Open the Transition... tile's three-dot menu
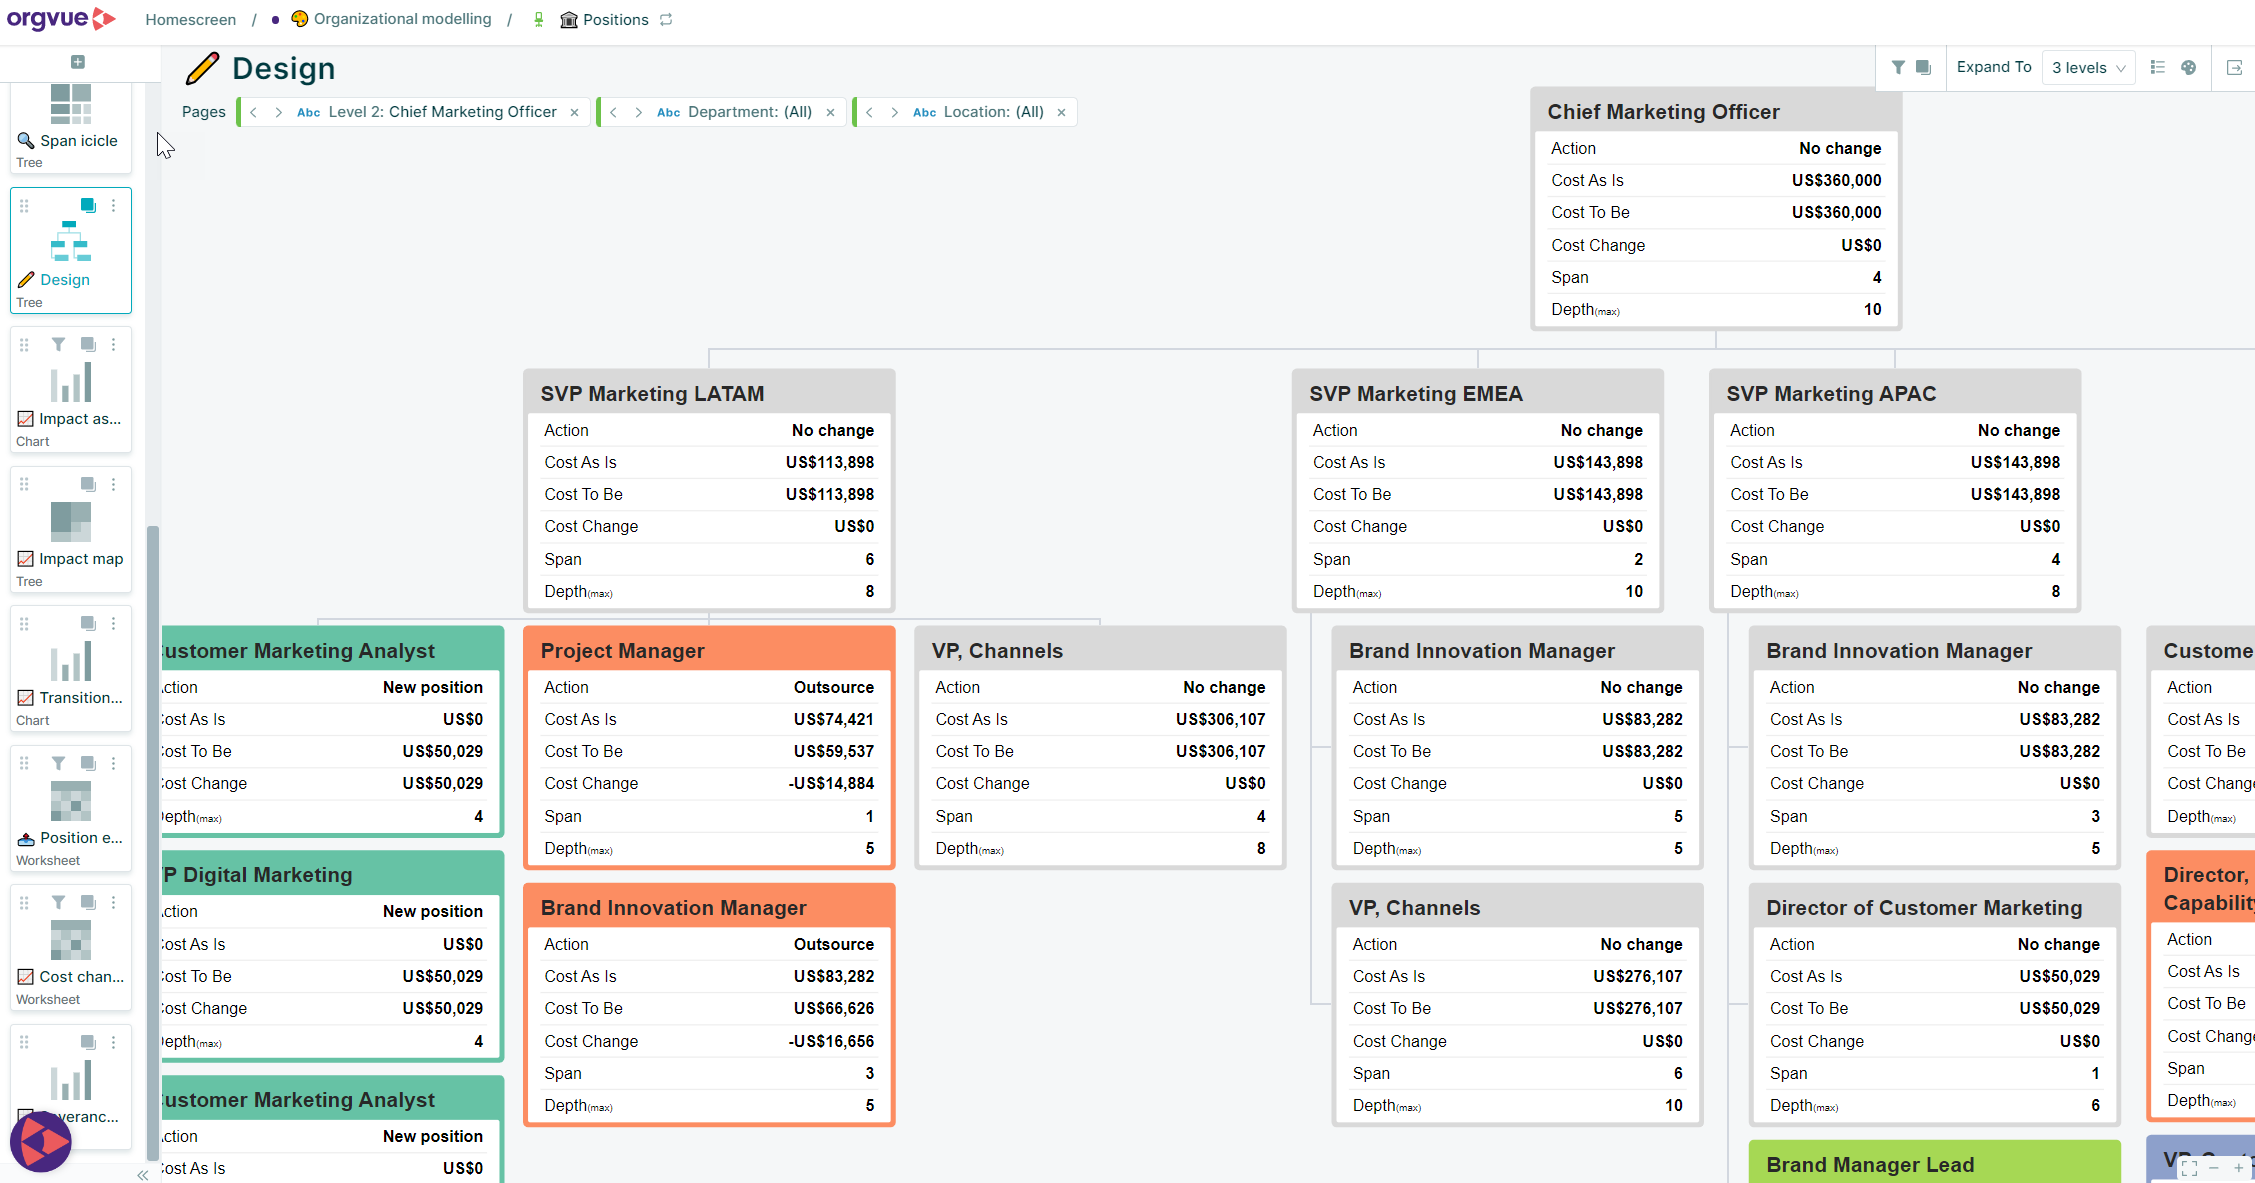The height and width of the screenshot is (1183, 2255). pyautogui.click(x=113, y=623)
